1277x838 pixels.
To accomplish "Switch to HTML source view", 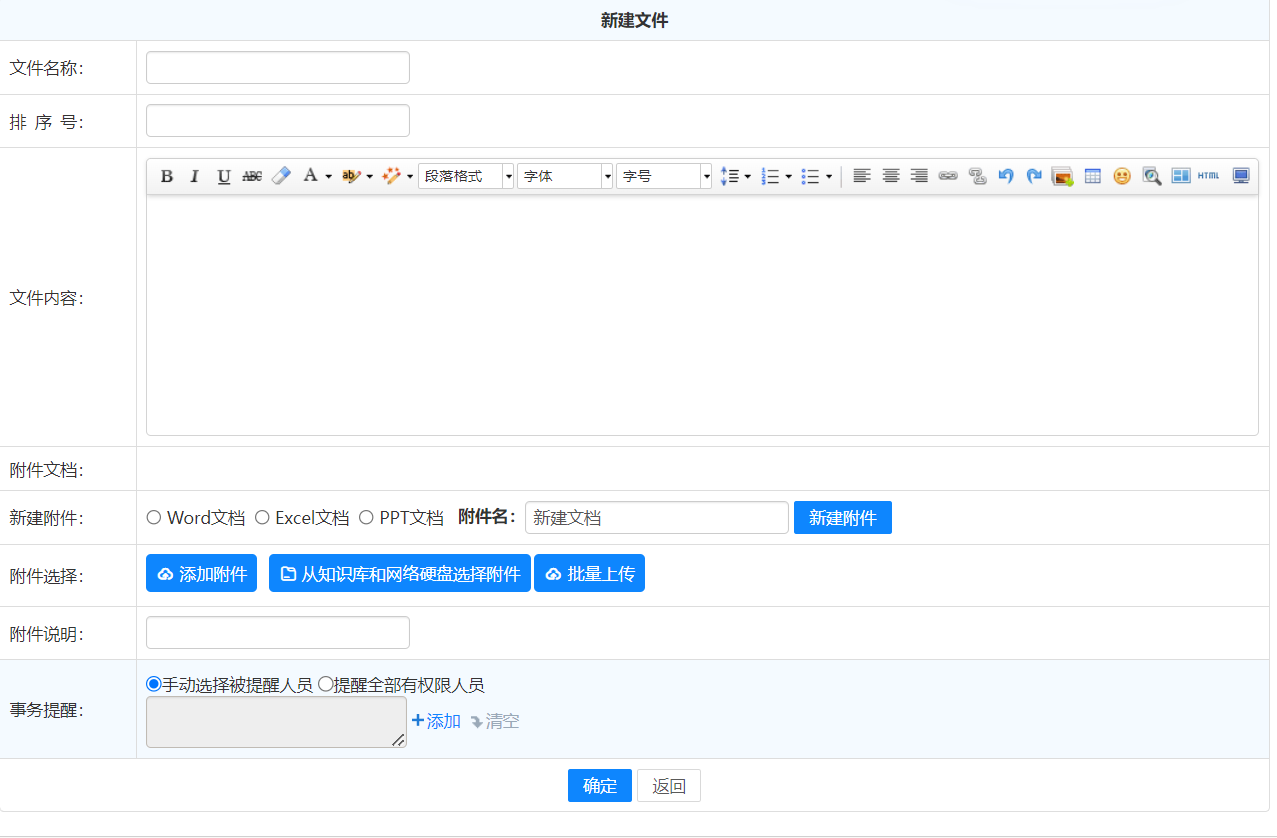I will [x=1209, y=176].
